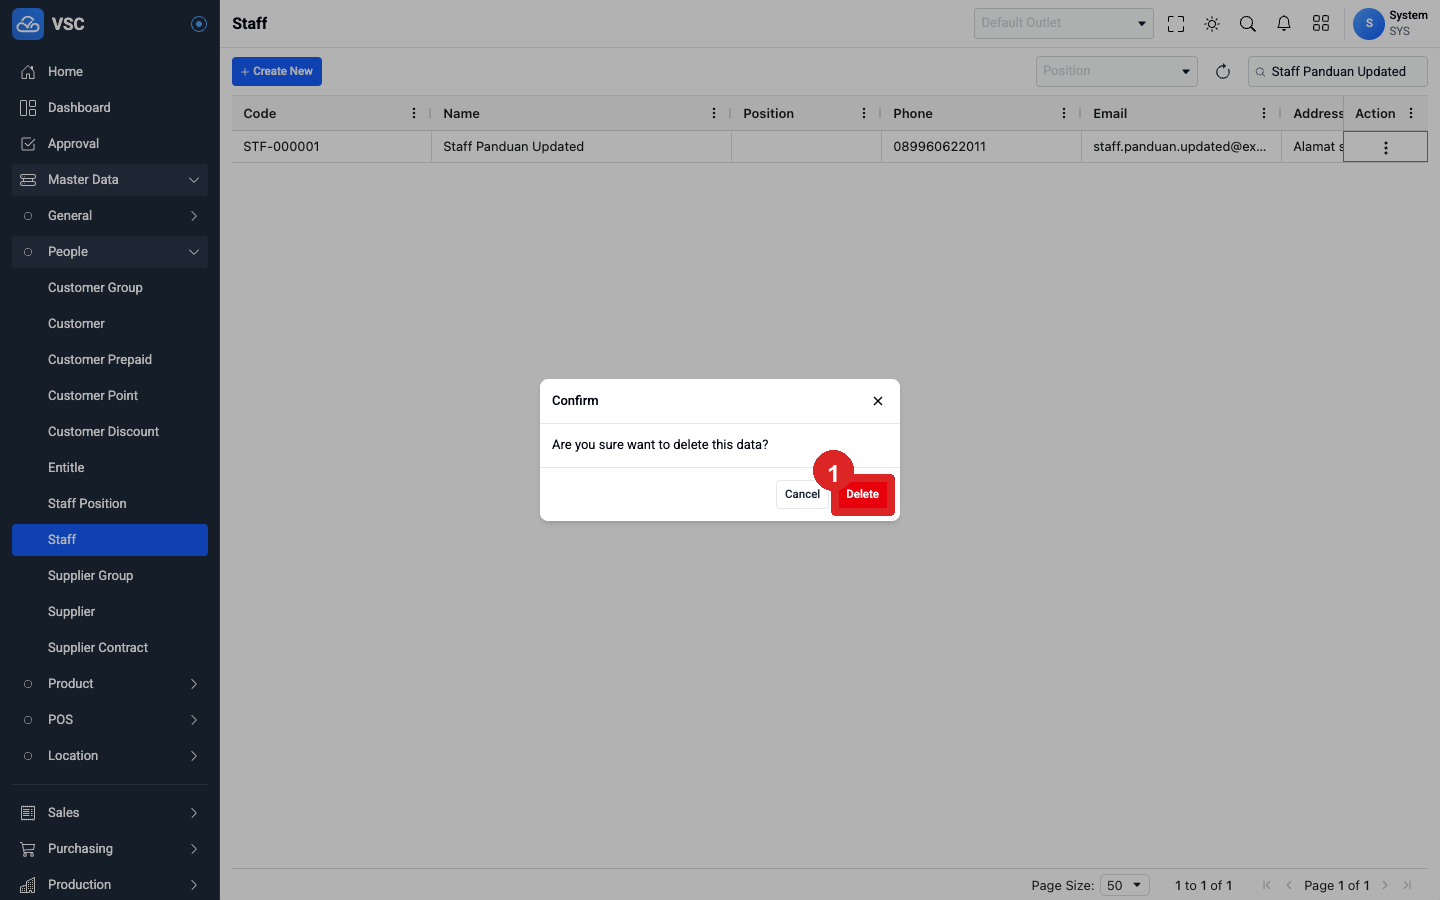Image resolution: width=1440 pixels, height=900 pixels.
Task: Open Code column menu icon
Action: pyautogui.click(x=414, y=113)
